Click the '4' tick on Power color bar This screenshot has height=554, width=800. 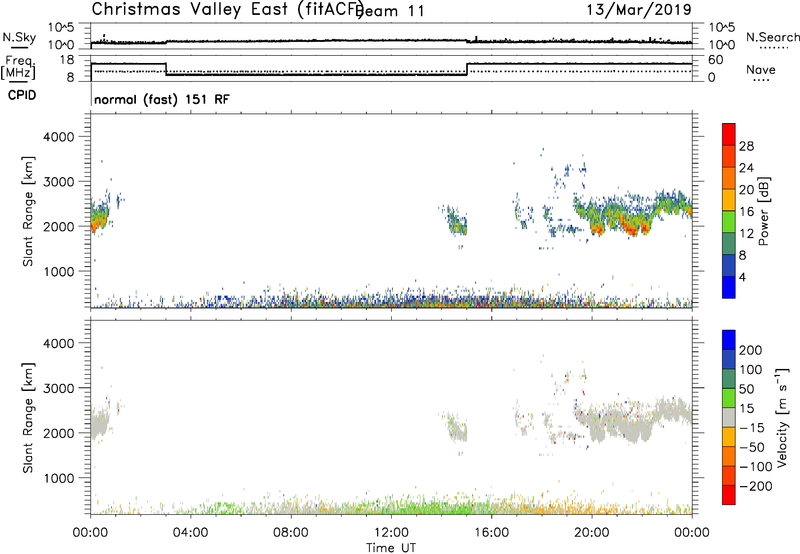click(x=742, y=277)
